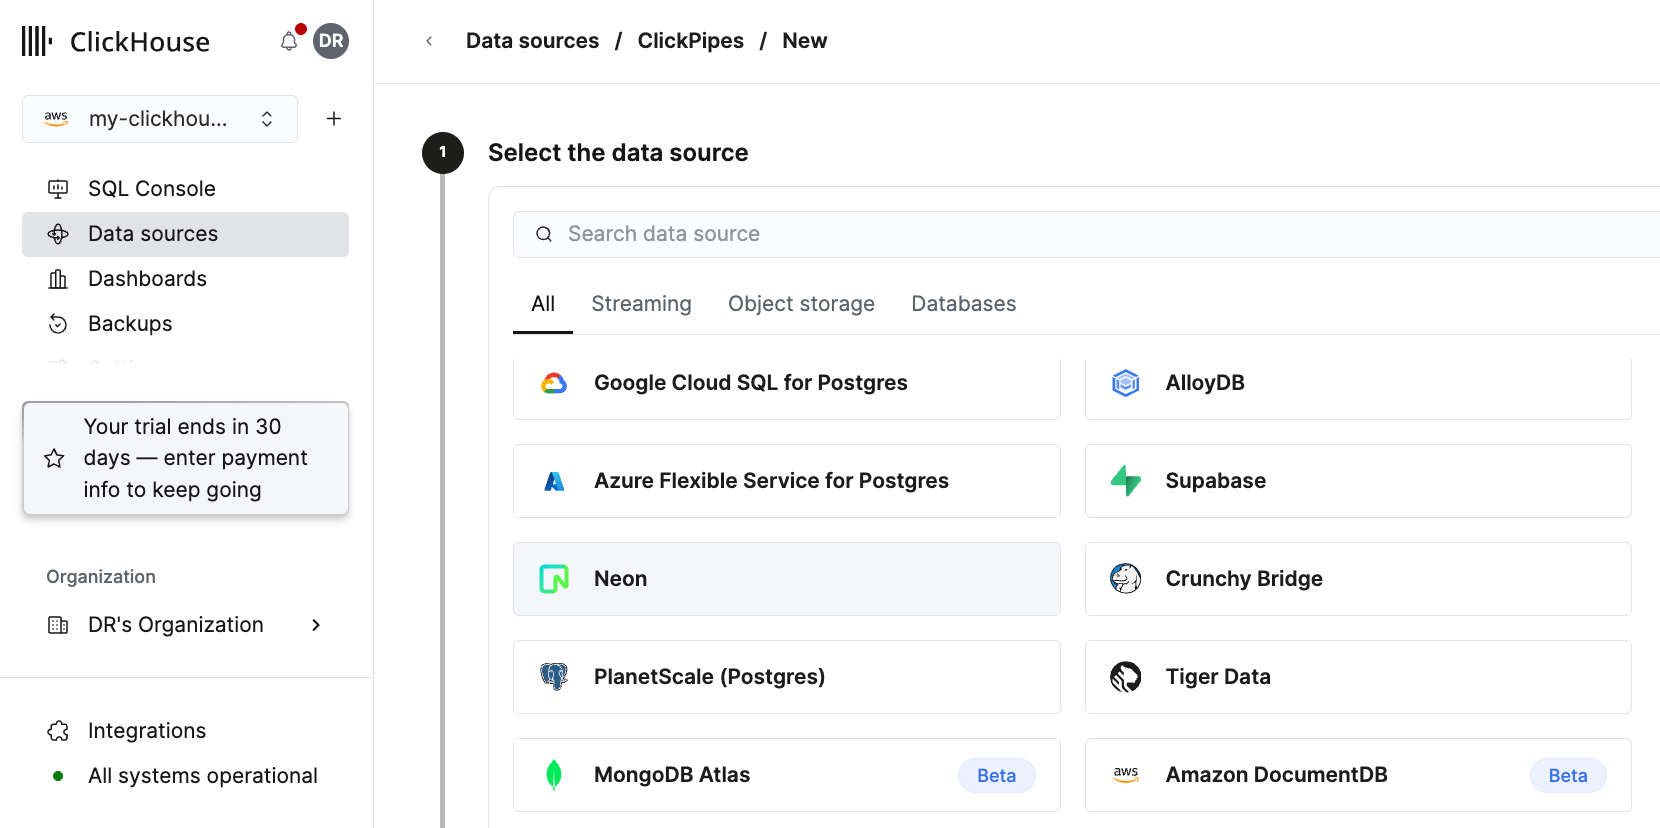
Task: Click the Google Cloud logo icon
Action: click(554, 383)
